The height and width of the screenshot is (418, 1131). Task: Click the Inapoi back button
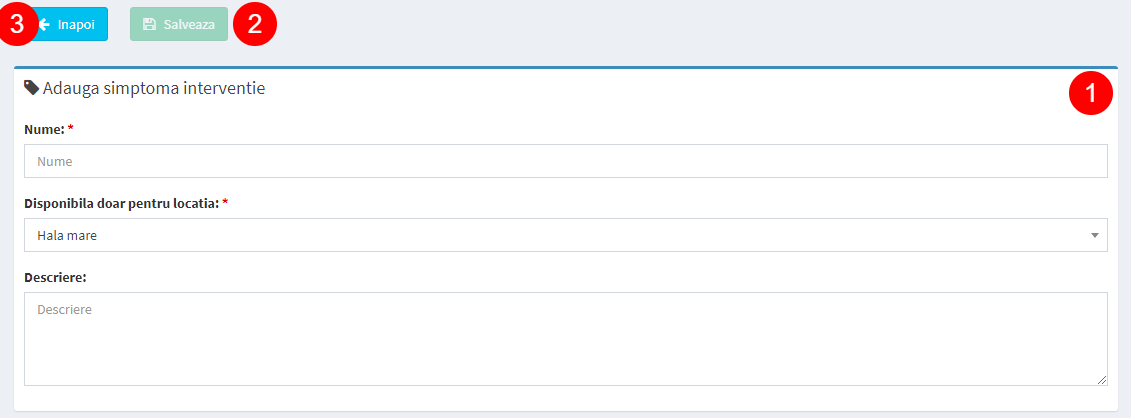(66, 24)
